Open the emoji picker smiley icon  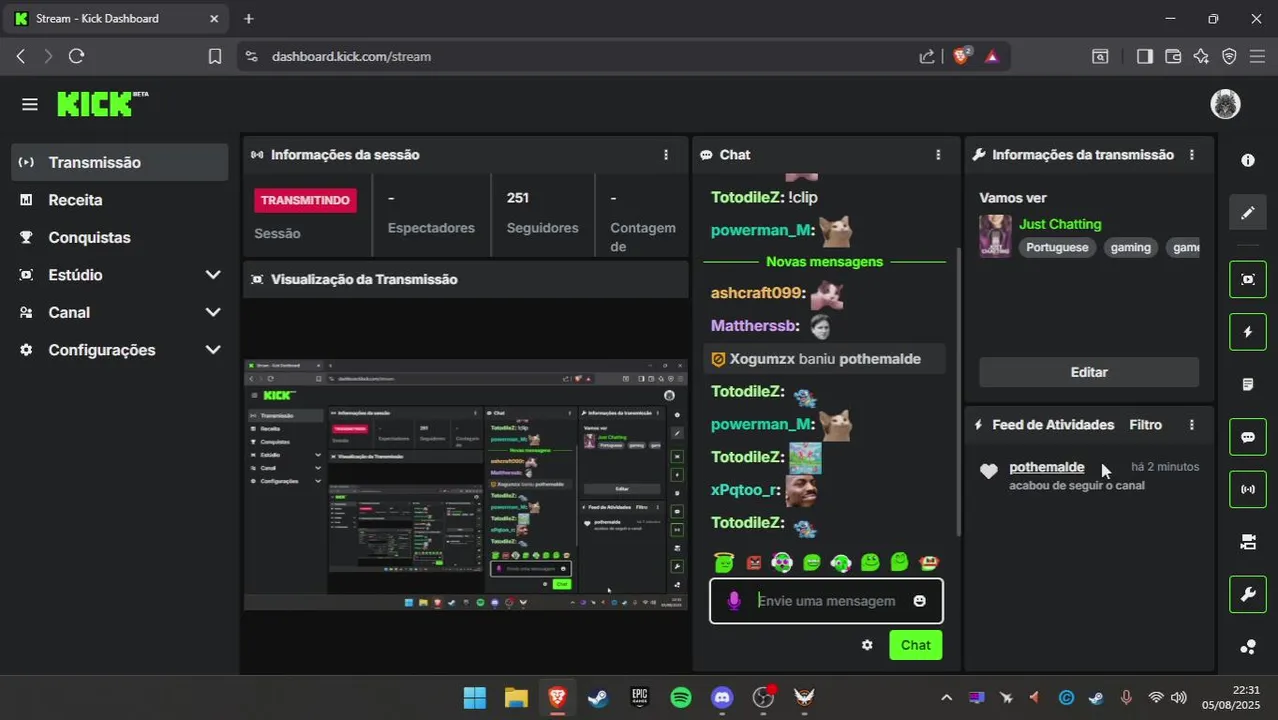tap(920, 601)
